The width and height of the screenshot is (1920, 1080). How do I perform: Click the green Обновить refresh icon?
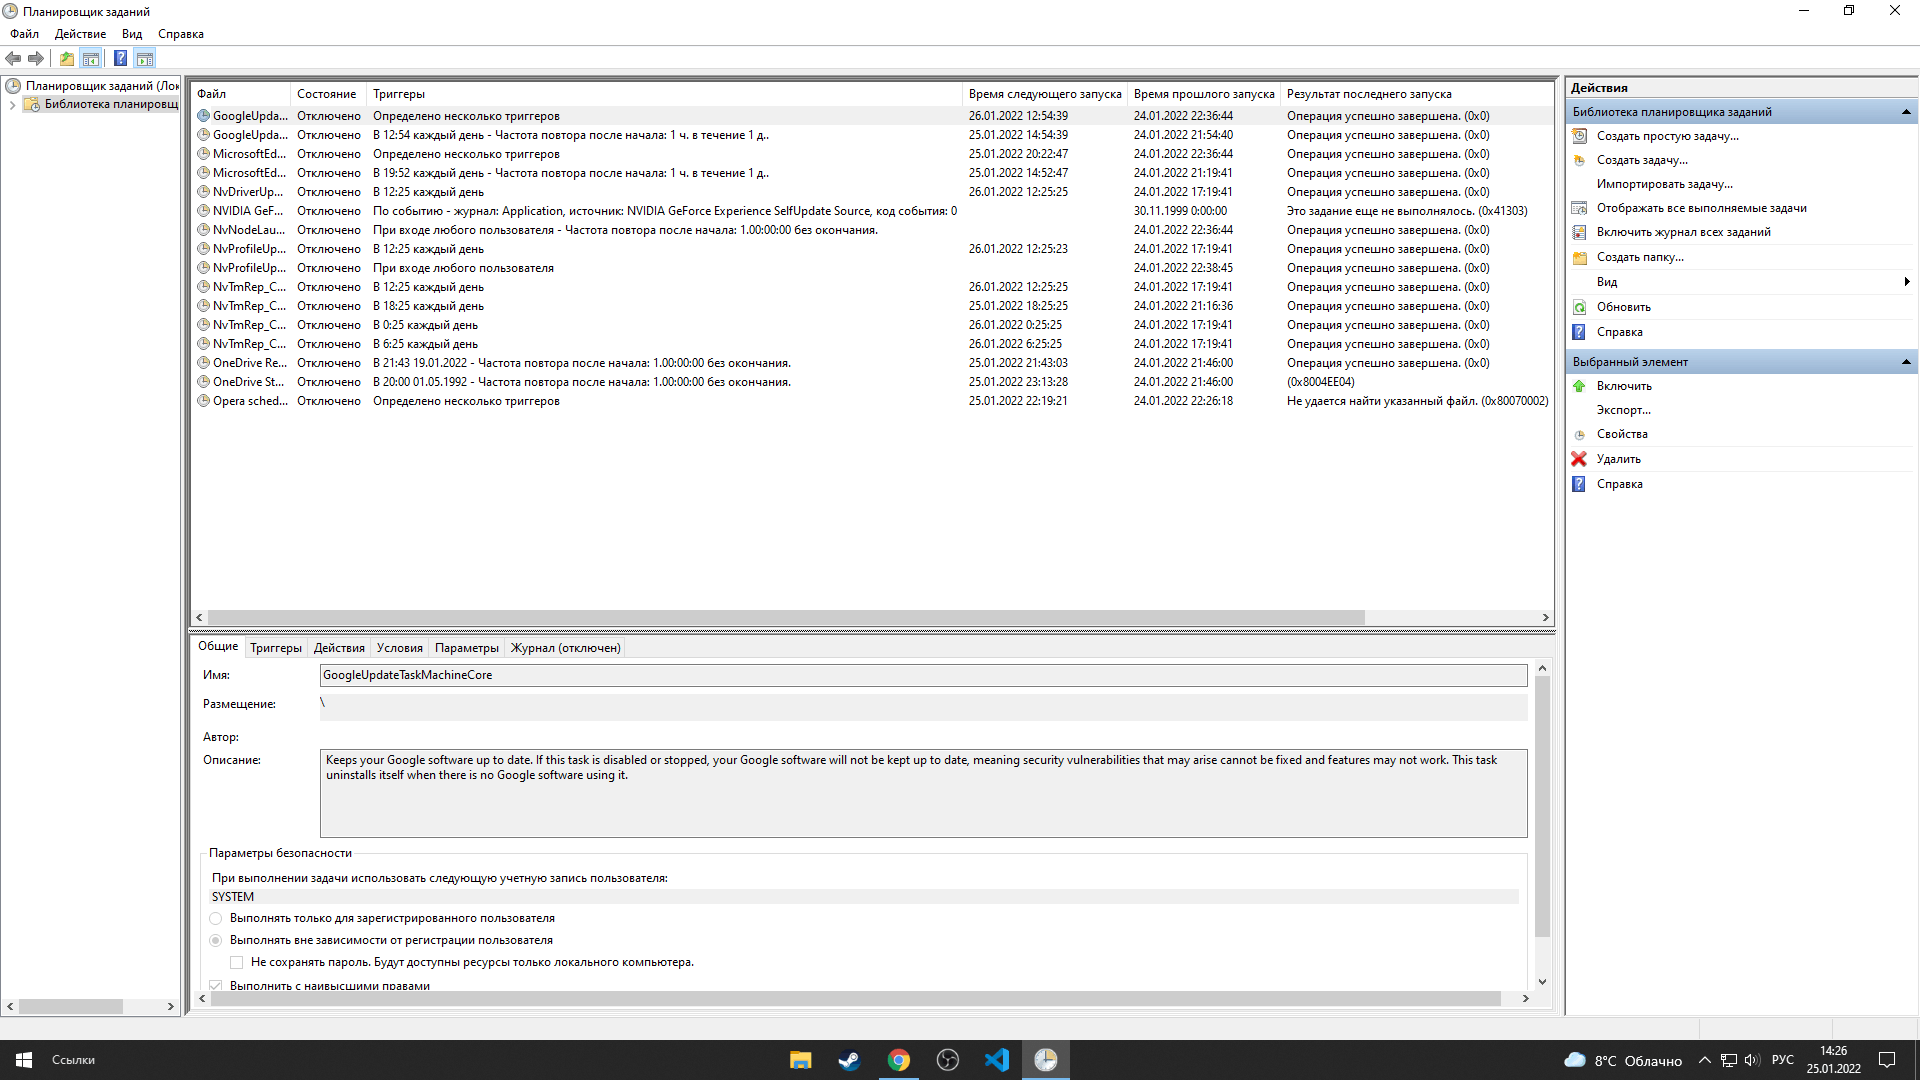pos(1580,307)
